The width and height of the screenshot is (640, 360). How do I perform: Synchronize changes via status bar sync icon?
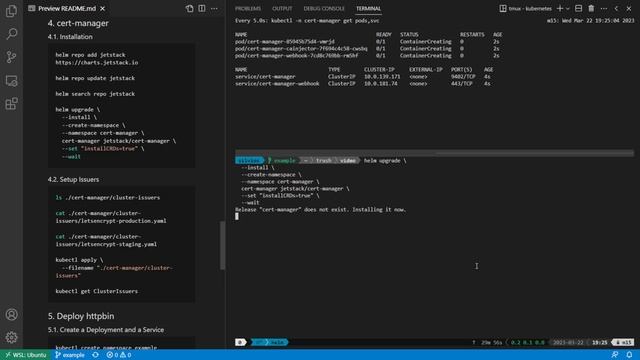pos(95,355)
